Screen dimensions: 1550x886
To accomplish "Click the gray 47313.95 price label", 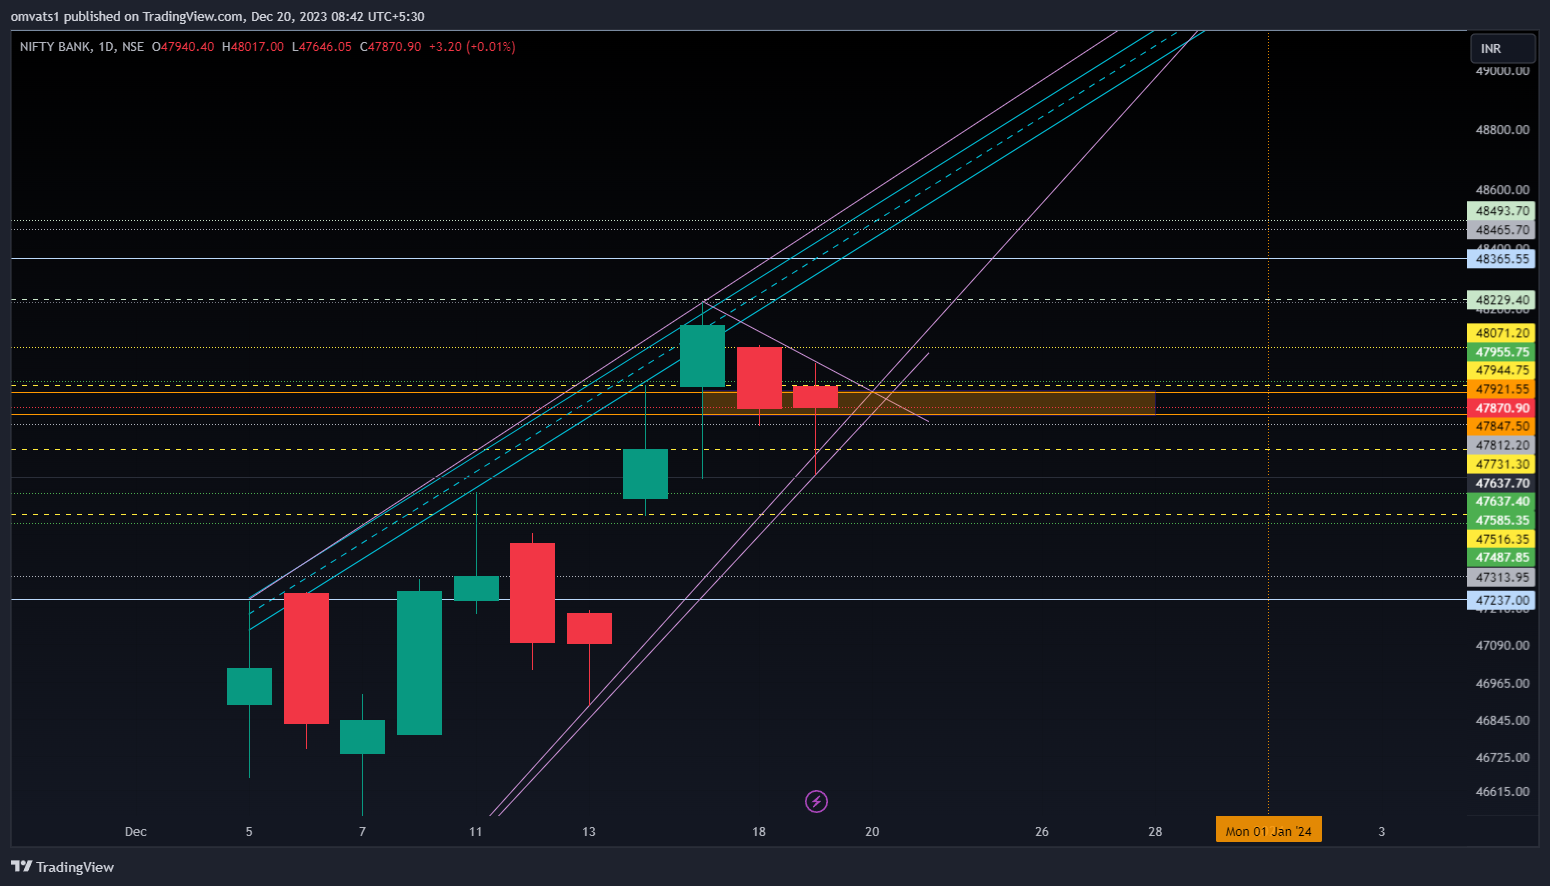I will click(1502, 577).
